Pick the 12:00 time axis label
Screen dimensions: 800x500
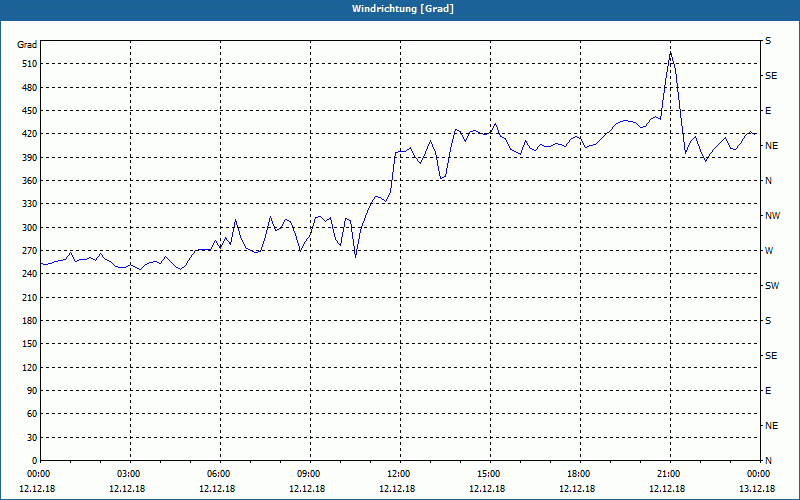(x=400, y=474)
